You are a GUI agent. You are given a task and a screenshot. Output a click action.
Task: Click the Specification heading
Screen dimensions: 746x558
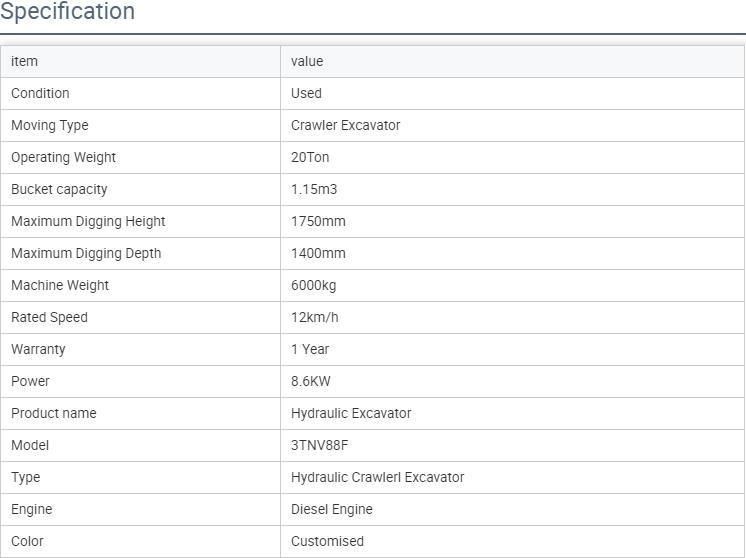tap(68, 11)
